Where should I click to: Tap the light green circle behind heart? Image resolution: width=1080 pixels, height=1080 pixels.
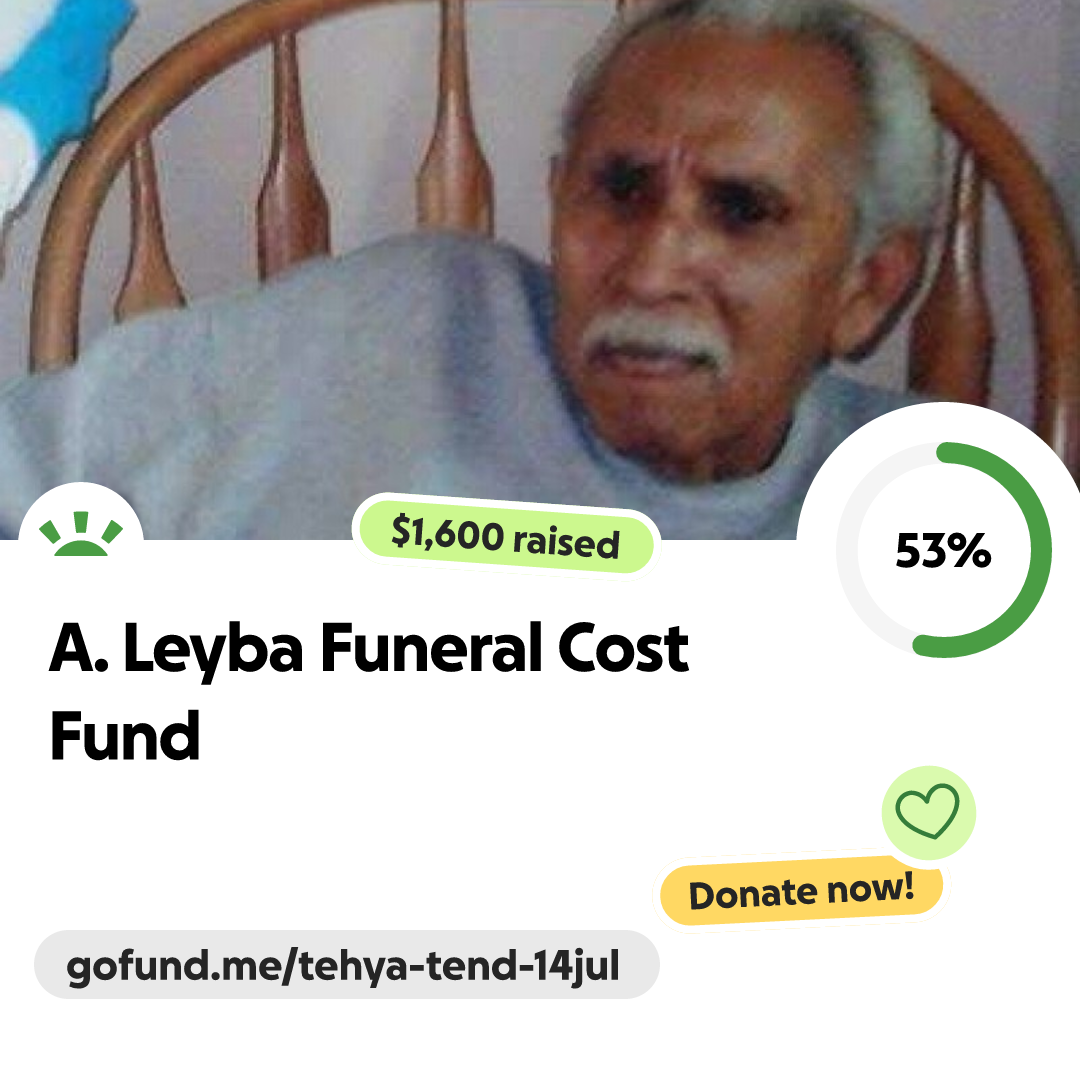pyautogui.click(x=928, y=813)
